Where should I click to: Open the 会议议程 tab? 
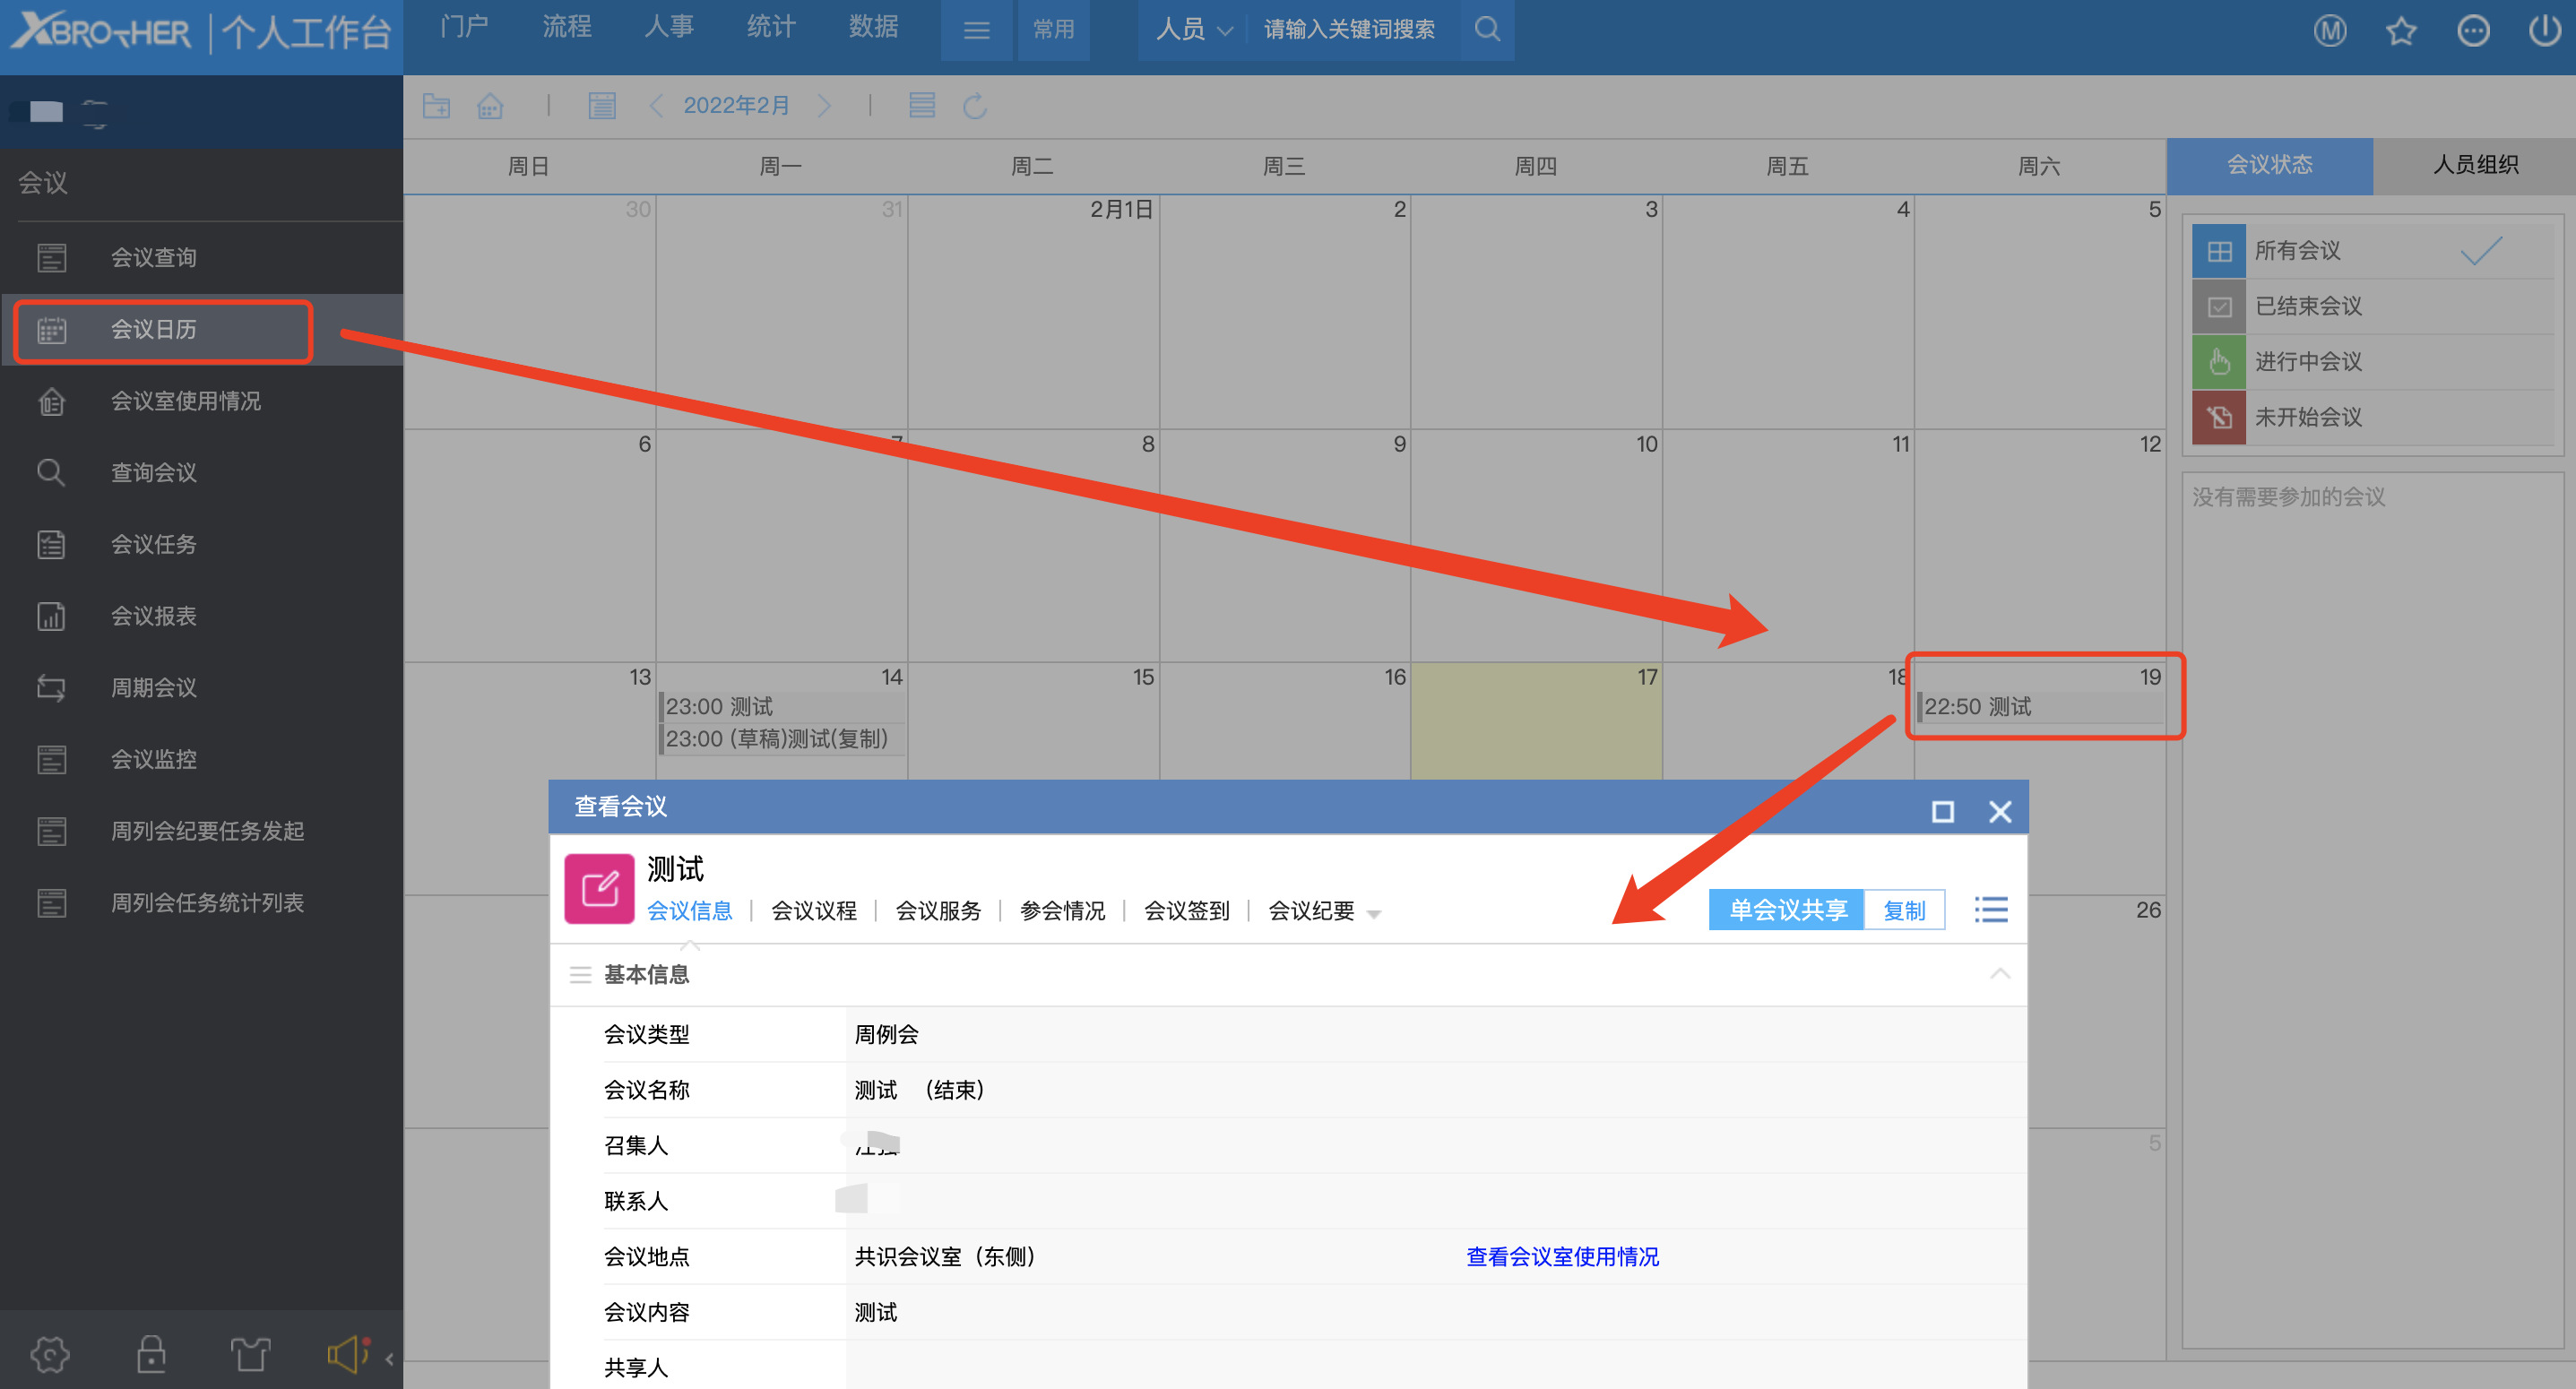[x=813, y=910]
